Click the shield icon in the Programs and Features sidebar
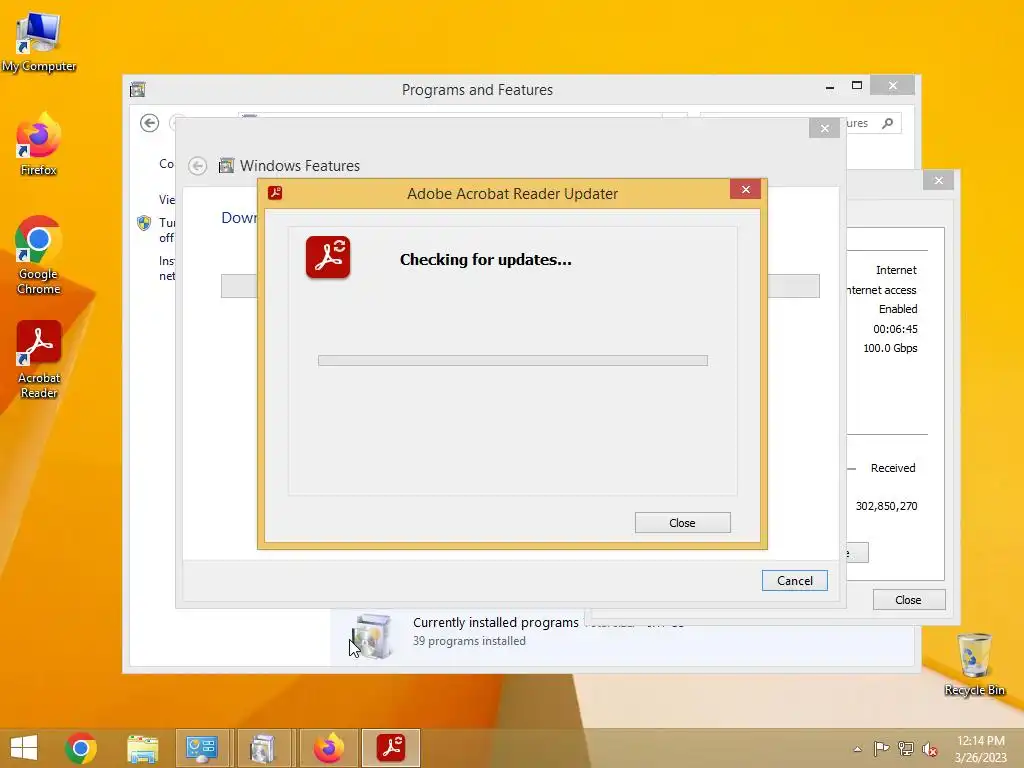This screenshot has height=768, width=1024. coord(144,223)
